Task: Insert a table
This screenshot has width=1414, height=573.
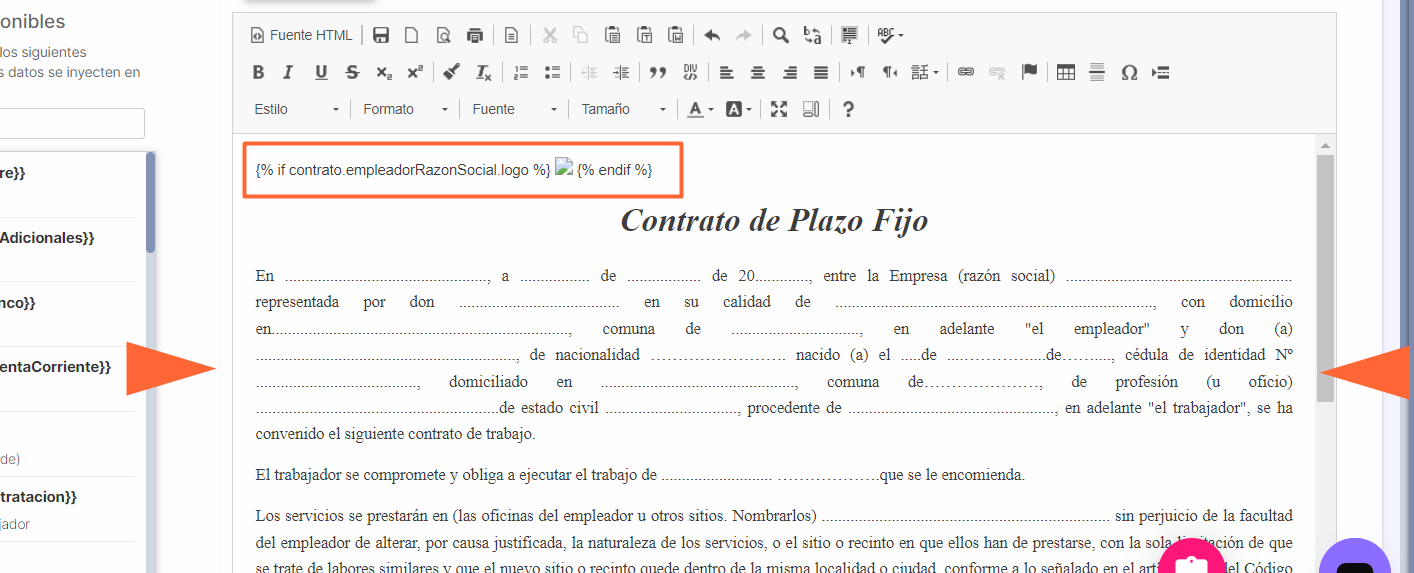Action: click(x=1066, y=72)
